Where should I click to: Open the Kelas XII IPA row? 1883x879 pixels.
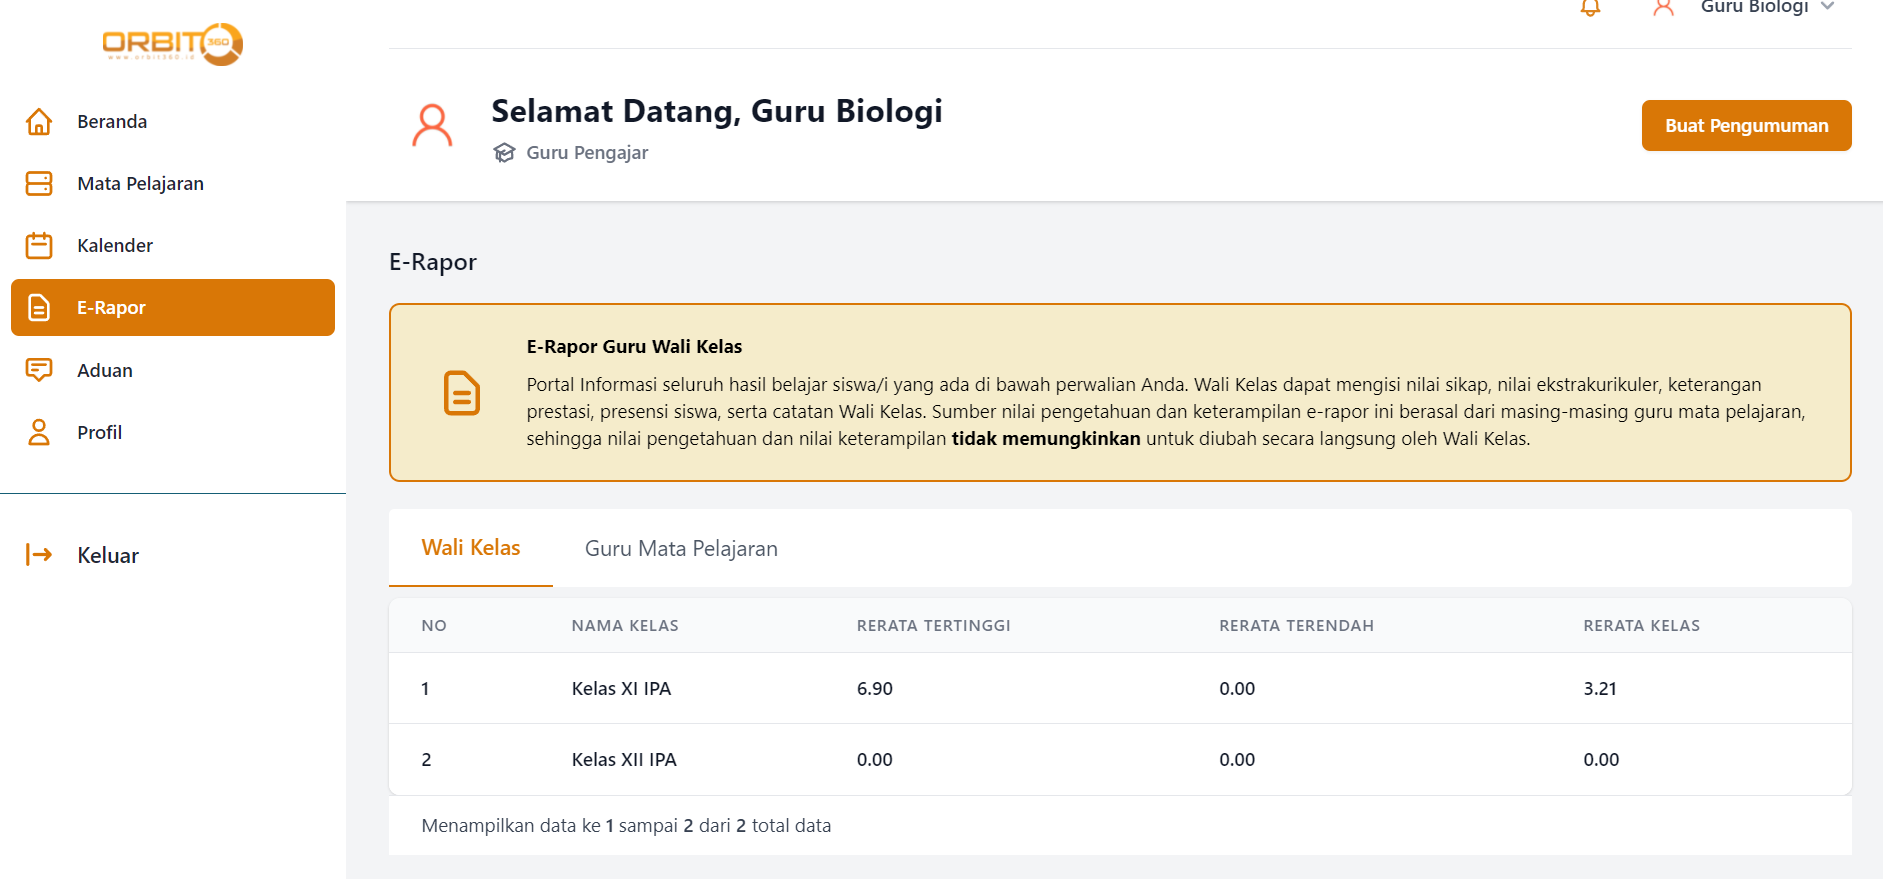click(624, 760)
